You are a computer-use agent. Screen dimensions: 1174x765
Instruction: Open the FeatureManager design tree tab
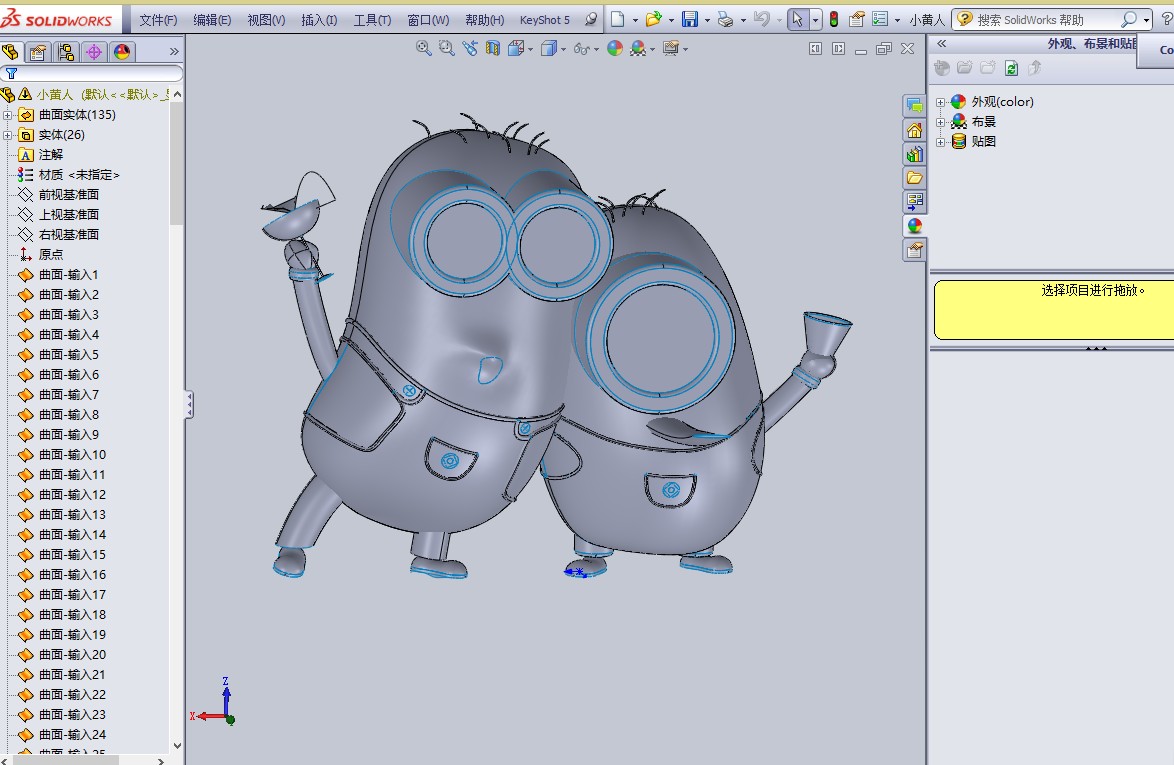[x=10, y=52]
